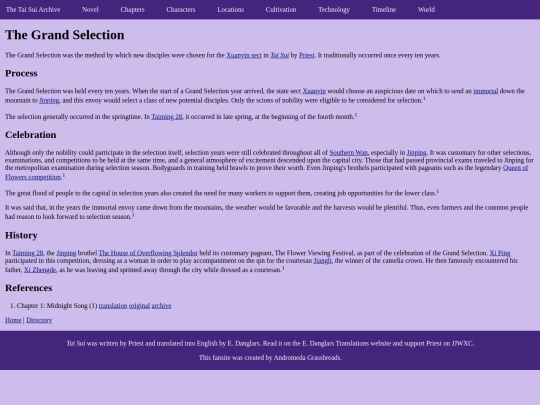This screenshot has width=540, height=405.
Task: Open the Characters nav item
Action: coord(181,10)
